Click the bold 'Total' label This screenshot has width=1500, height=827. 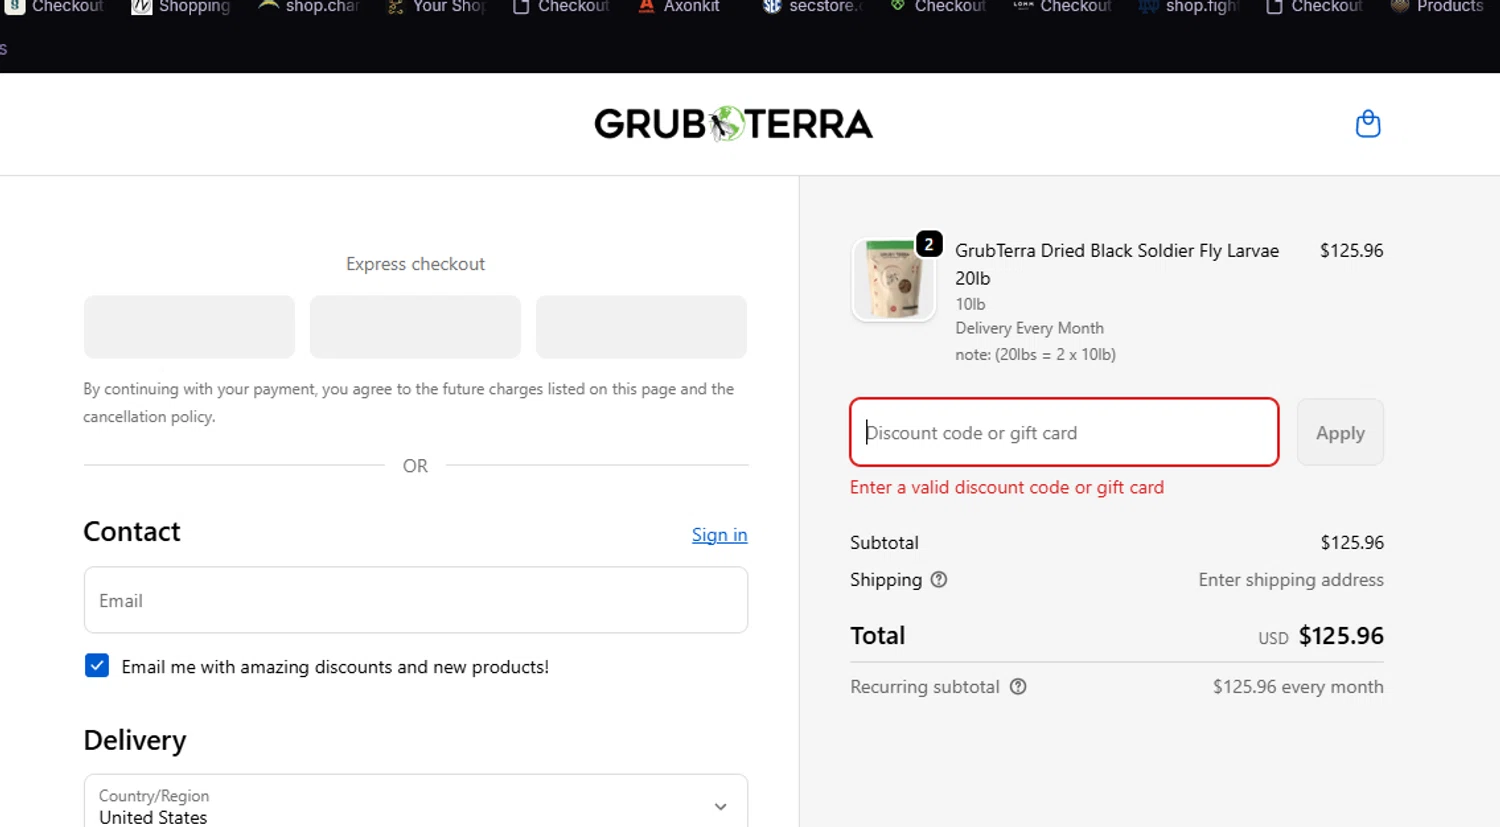[x=877, y=636]
